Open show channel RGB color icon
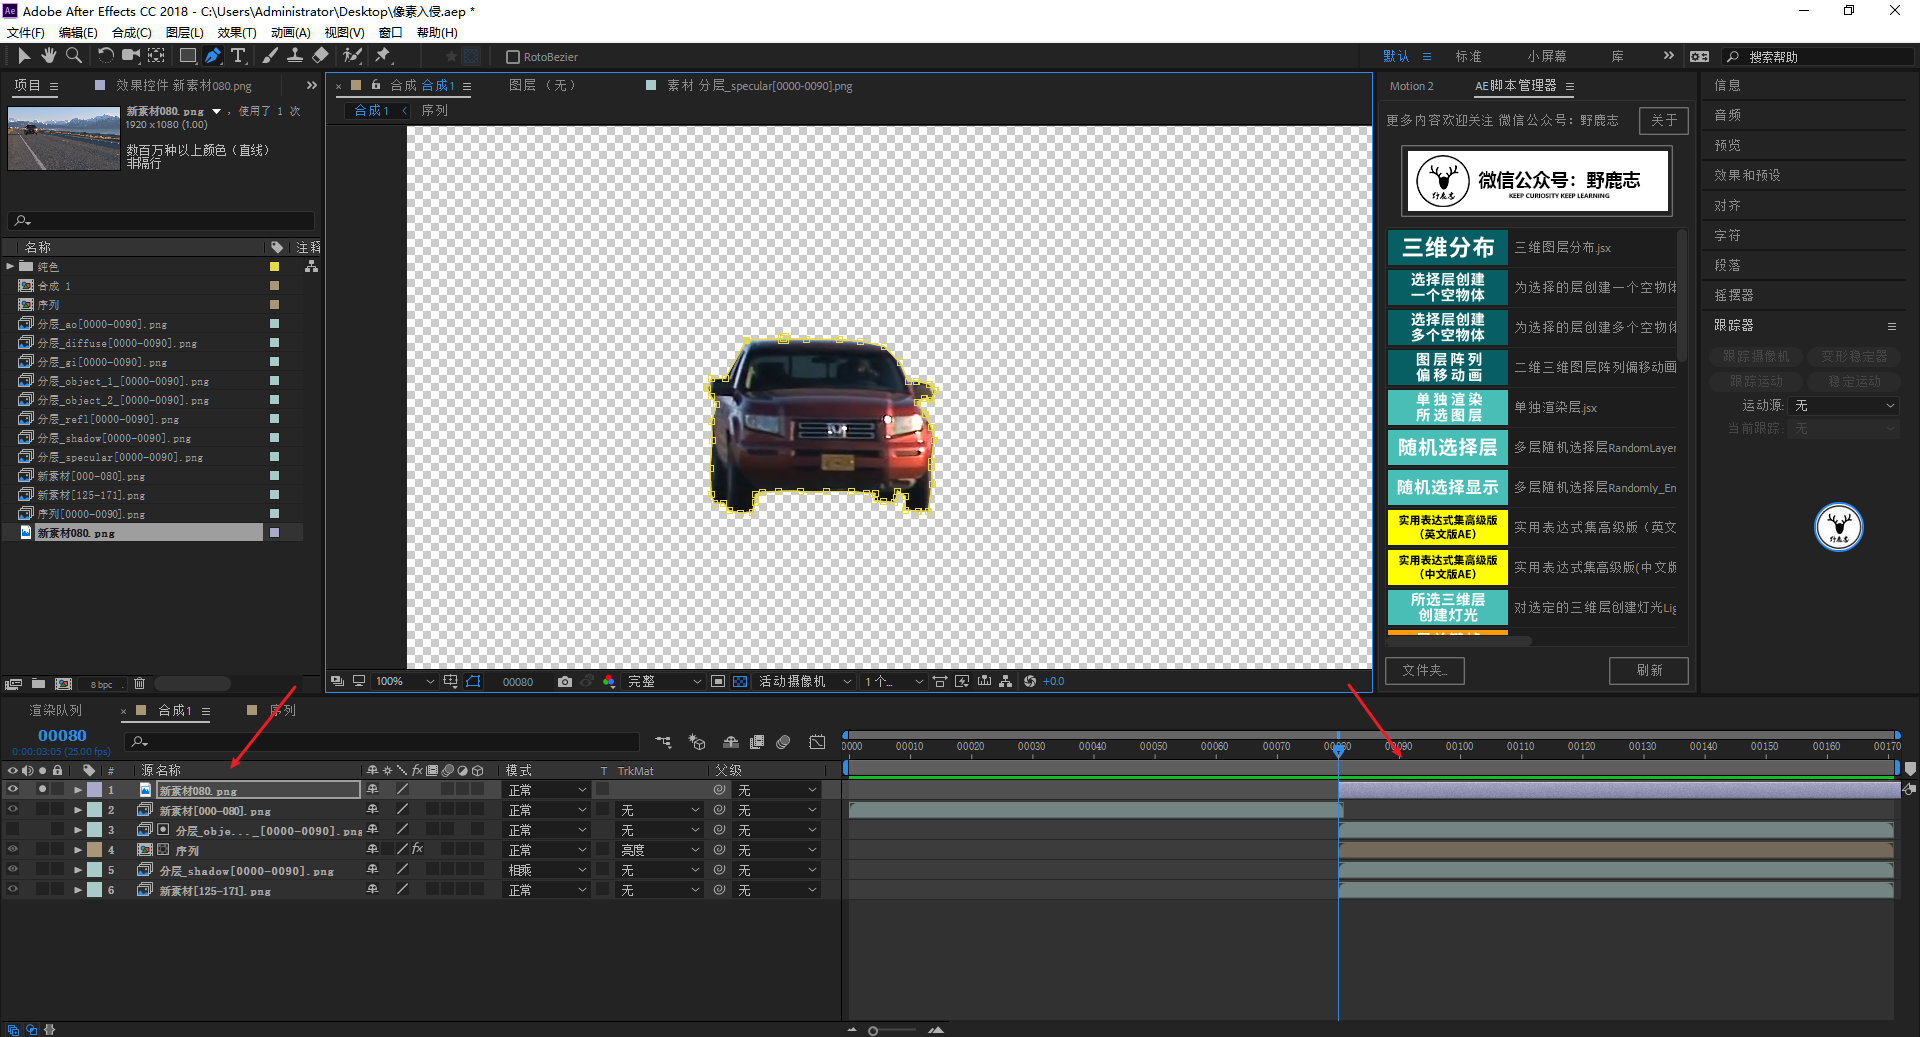This screenshot has height=1037, width=1920. pos(609,682)
